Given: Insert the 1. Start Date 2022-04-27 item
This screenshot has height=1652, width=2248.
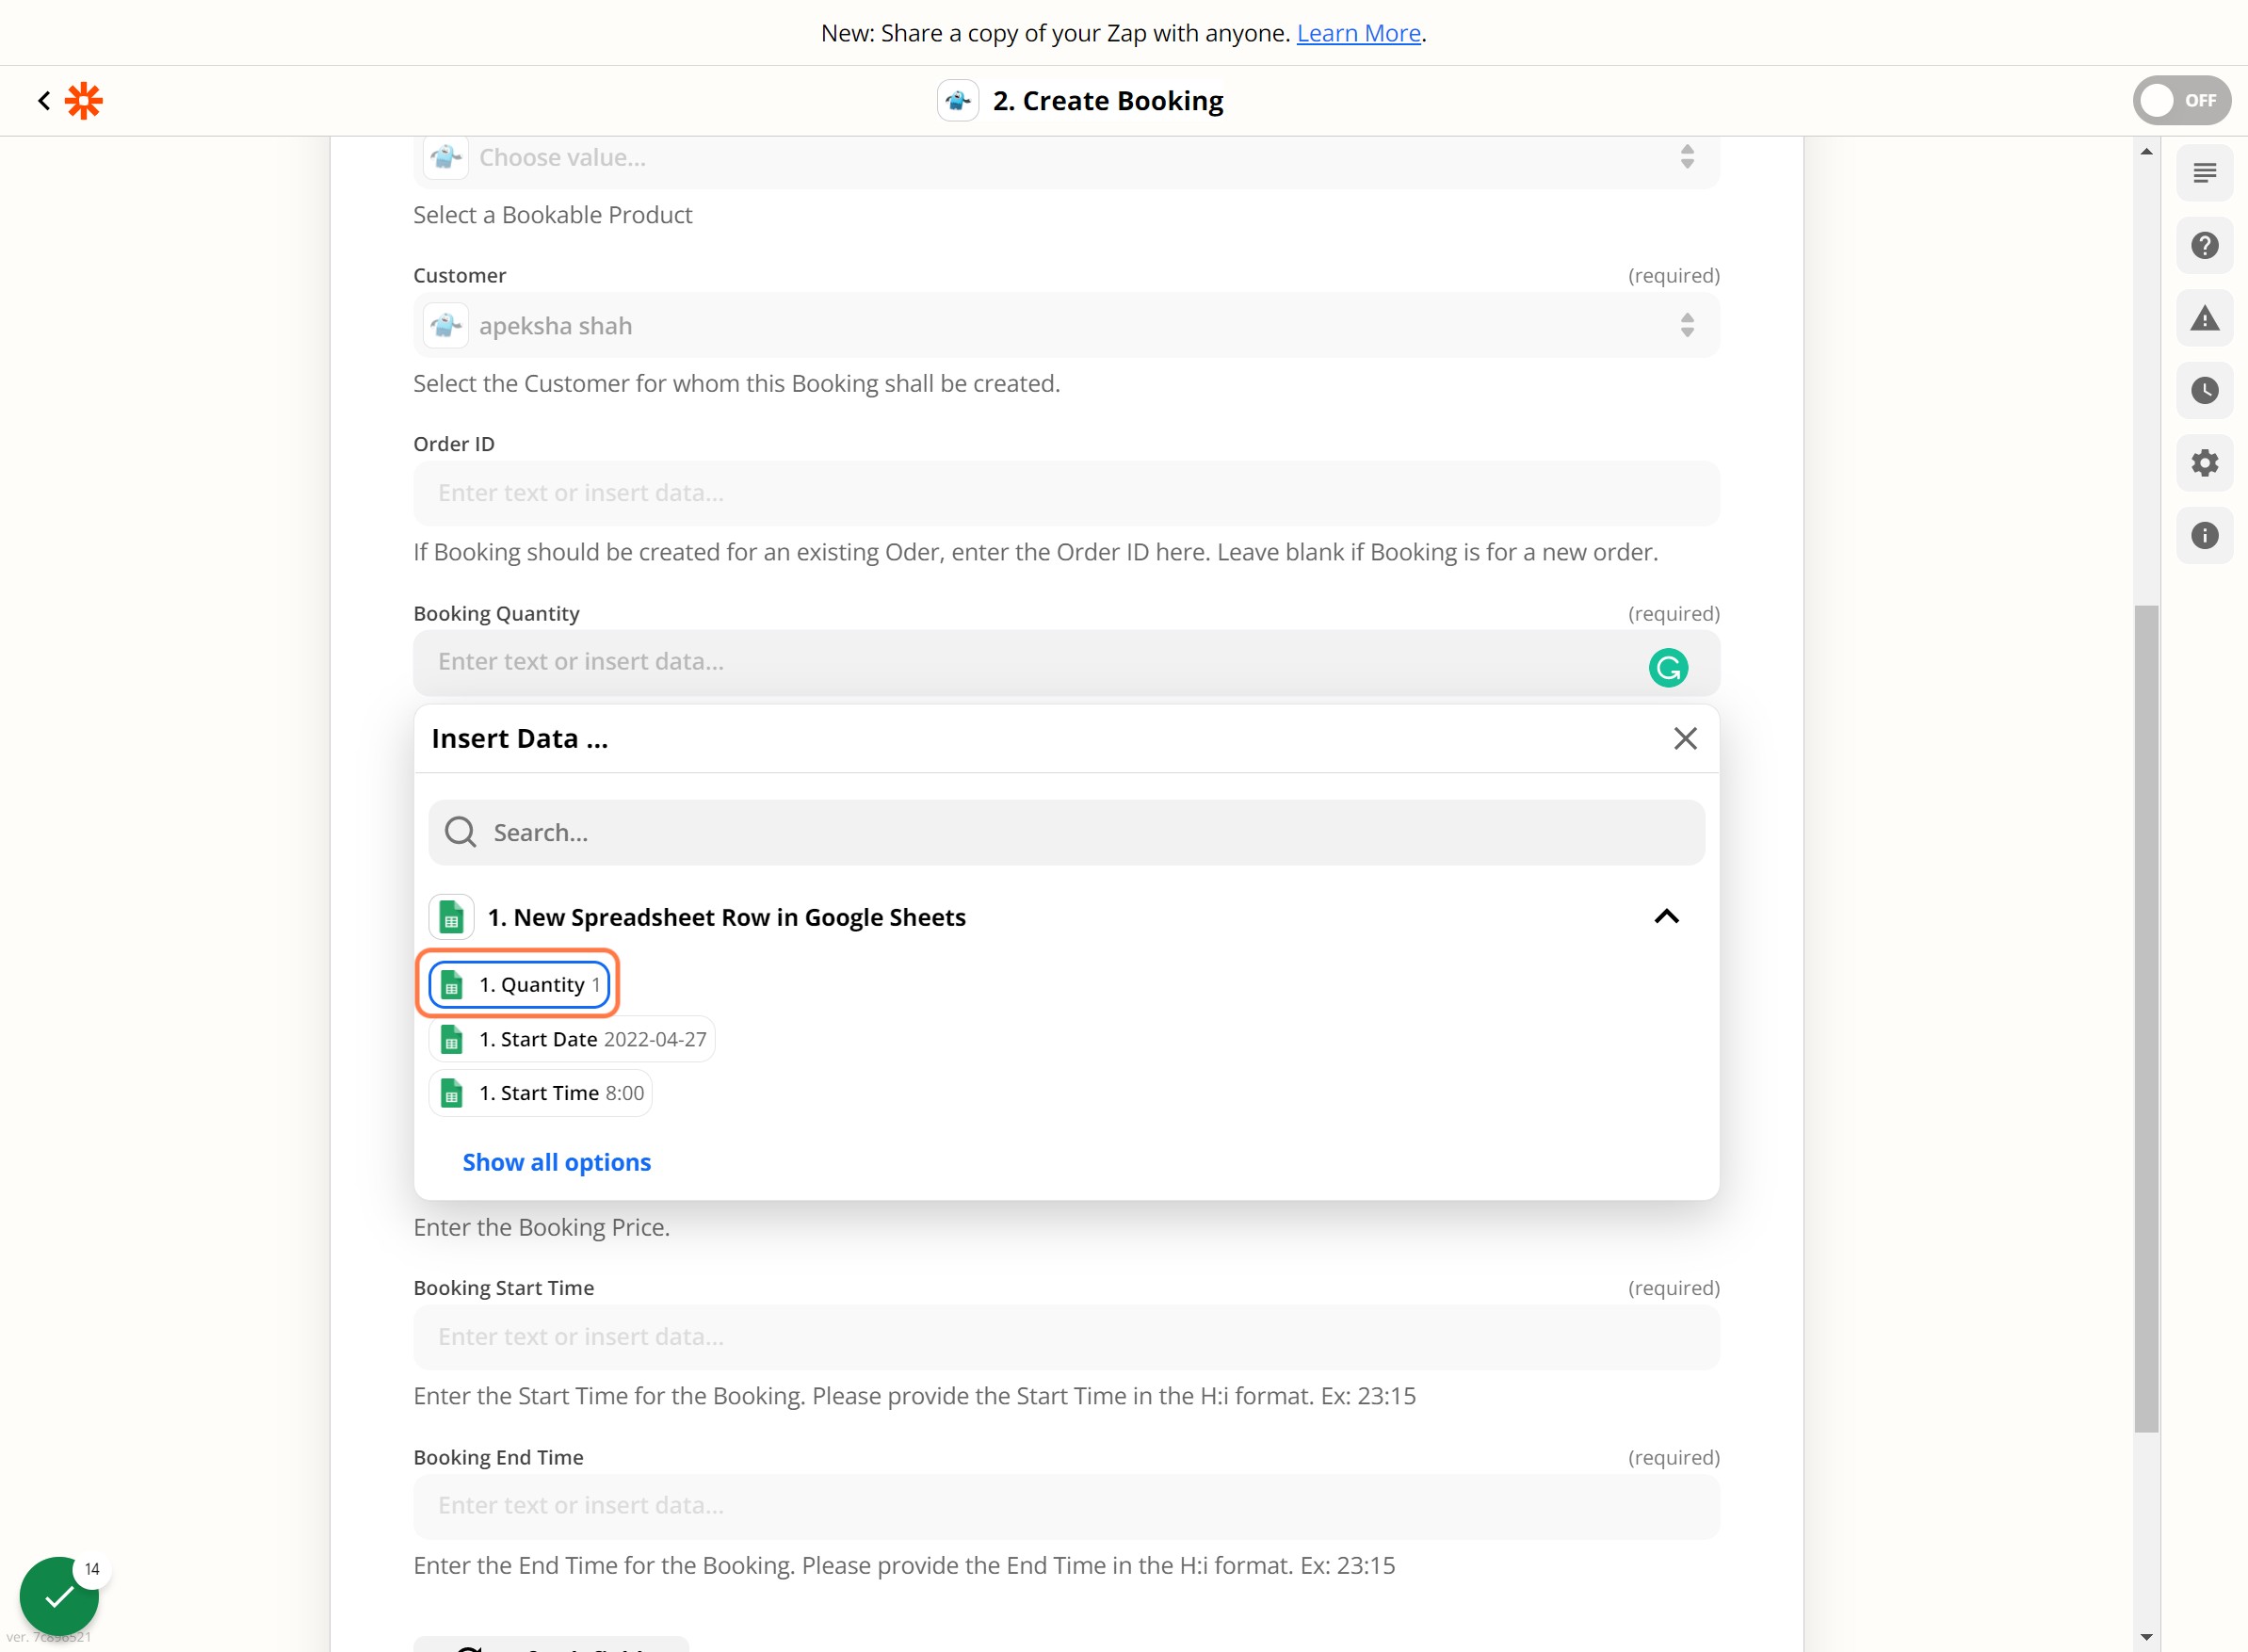Looking at the screenshot, I should [571, 1039].
